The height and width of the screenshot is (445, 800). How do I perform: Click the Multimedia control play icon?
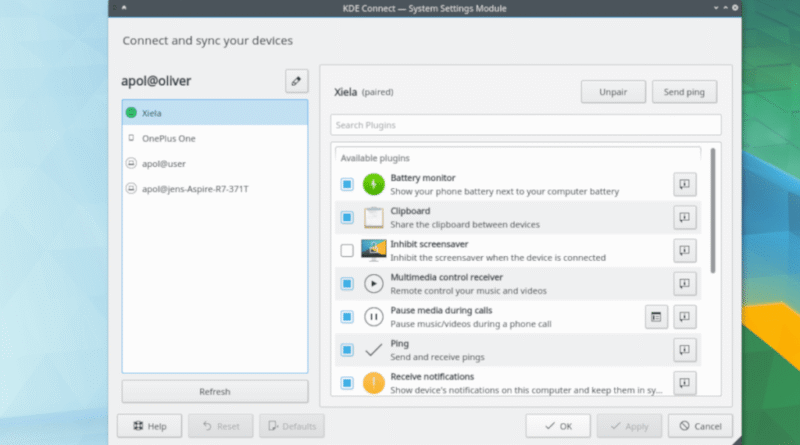pyautogui.click(x=373, y=284)
